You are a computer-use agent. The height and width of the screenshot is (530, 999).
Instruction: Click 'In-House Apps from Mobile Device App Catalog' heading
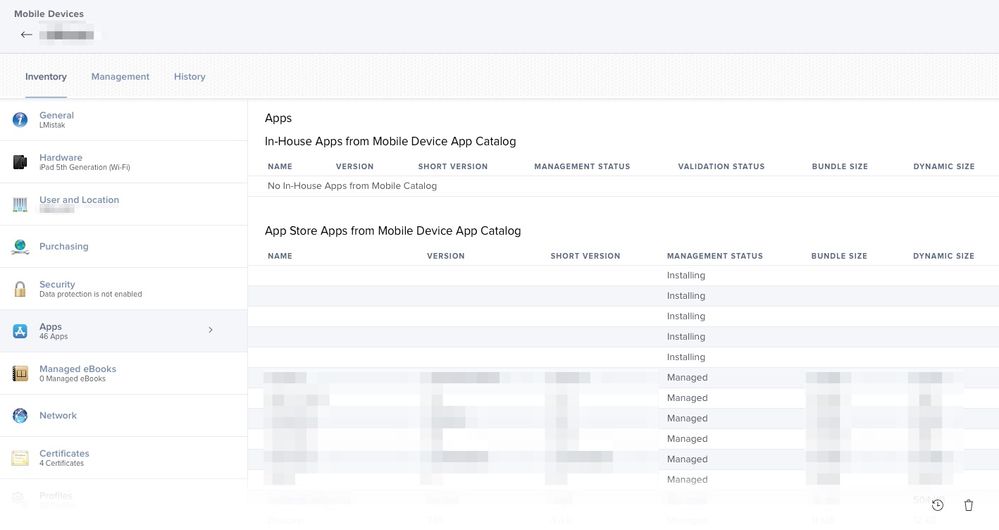[391, 141]
